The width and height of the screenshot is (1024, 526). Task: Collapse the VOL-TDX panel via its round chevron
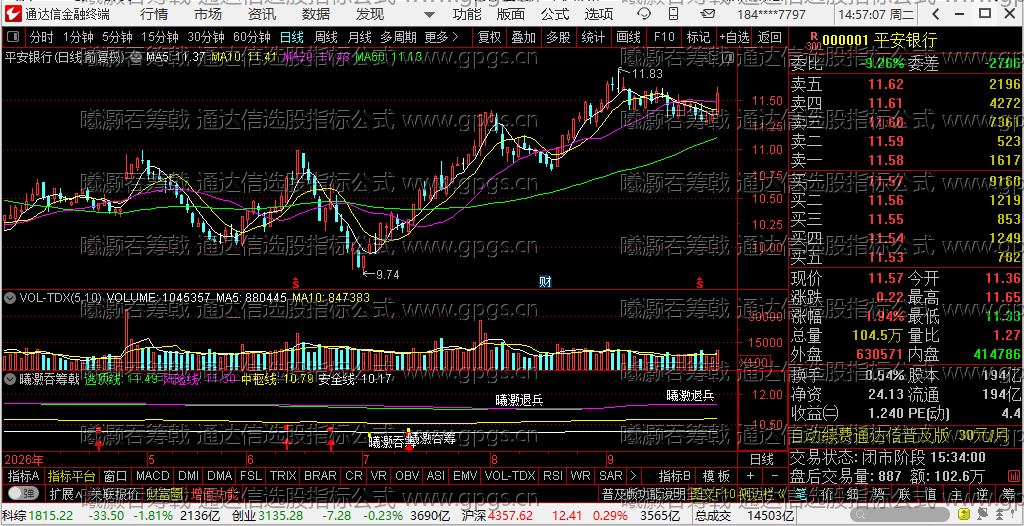click(x=10, y=297)
